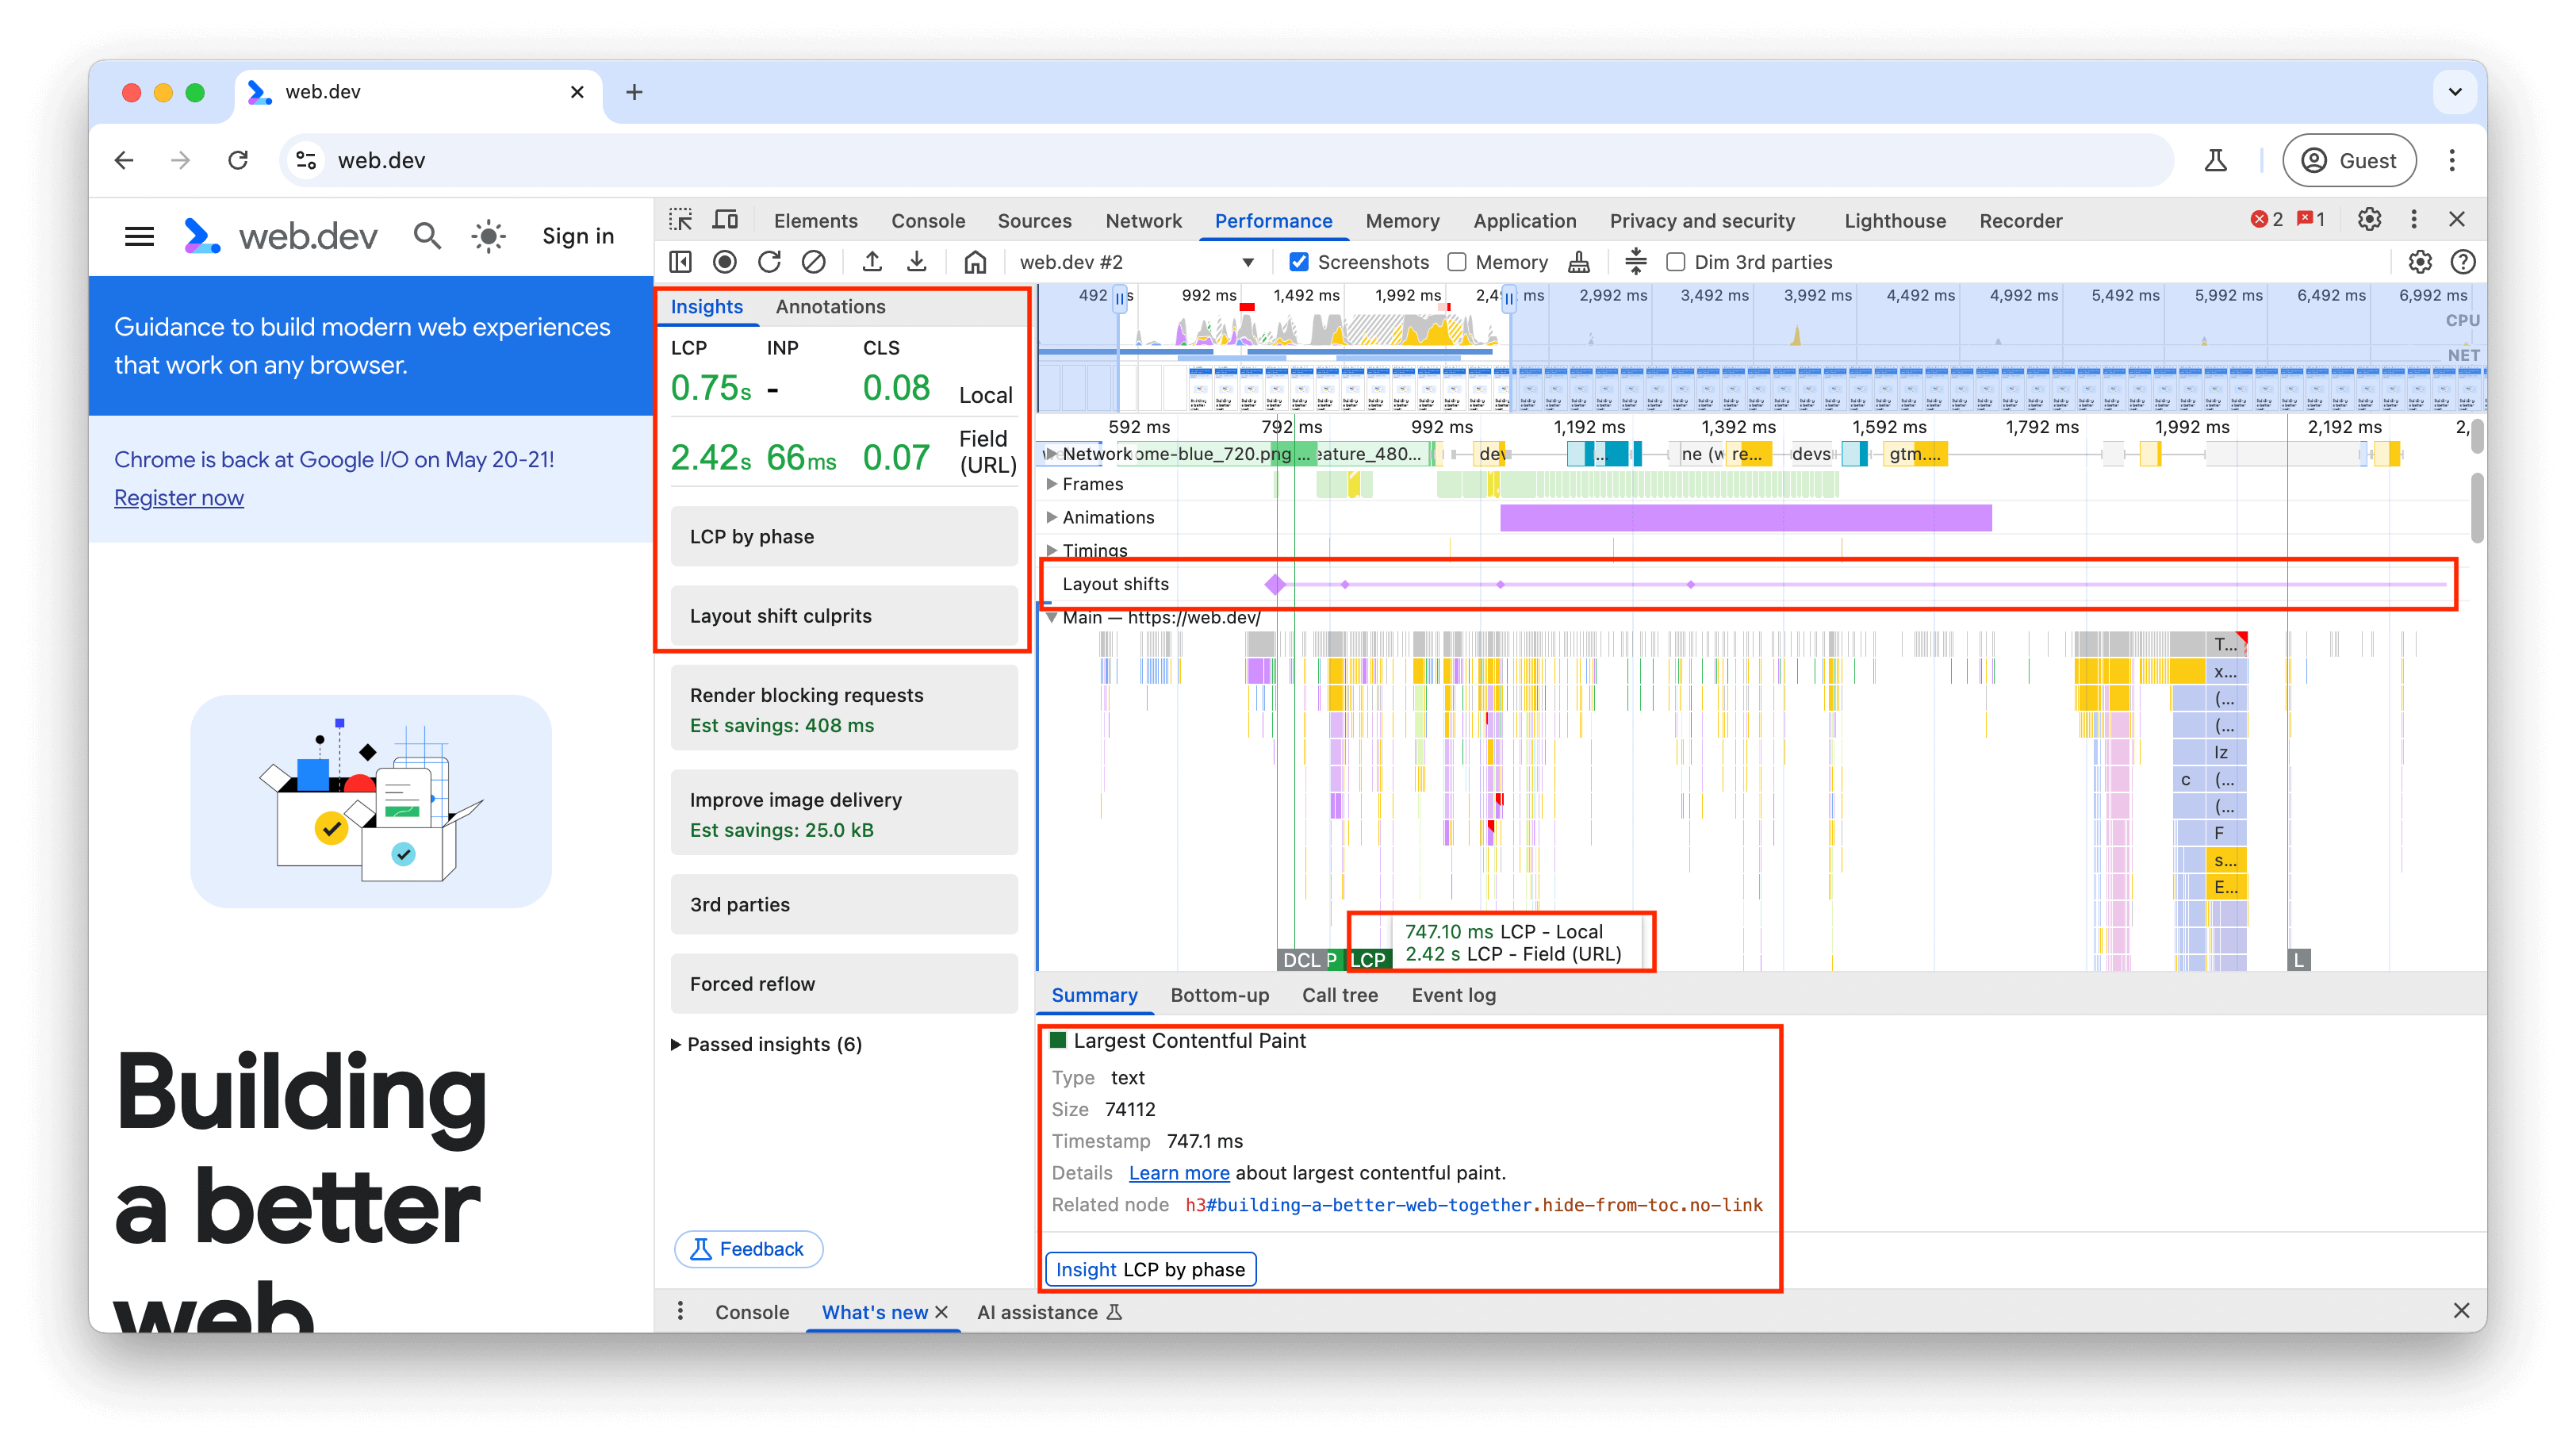Viewport: 2576px width, 1450px height.
Task: Toggle the Memory checkbox on
Action: pos(1459,262)
